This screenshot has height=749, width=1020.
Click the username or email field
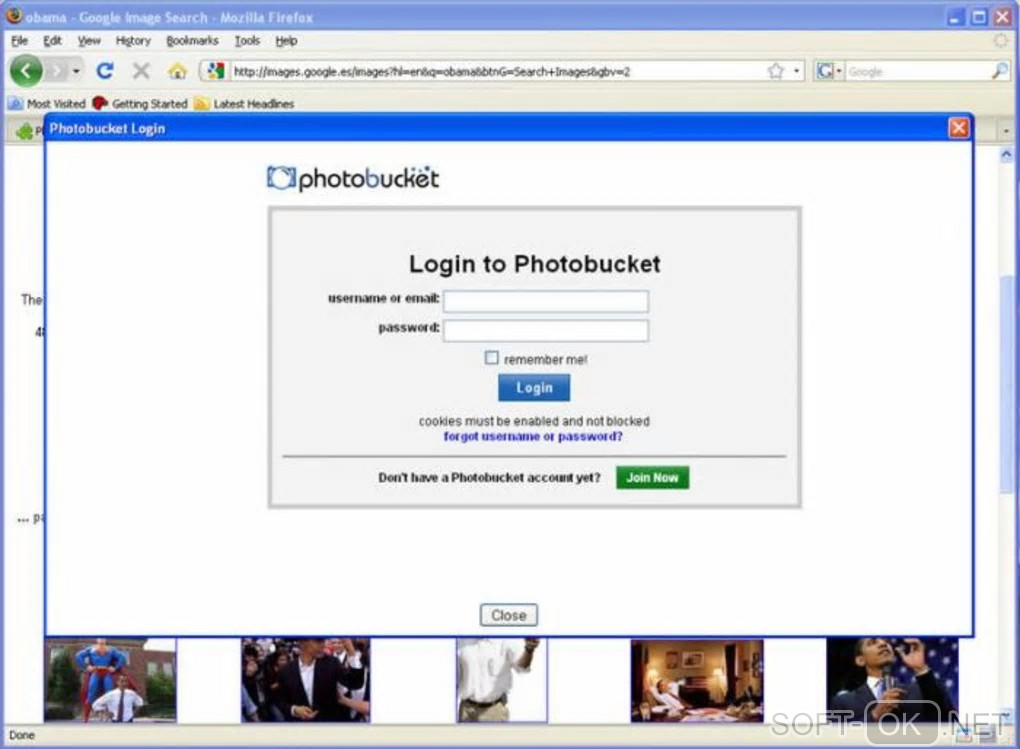(x=546, y=301)
